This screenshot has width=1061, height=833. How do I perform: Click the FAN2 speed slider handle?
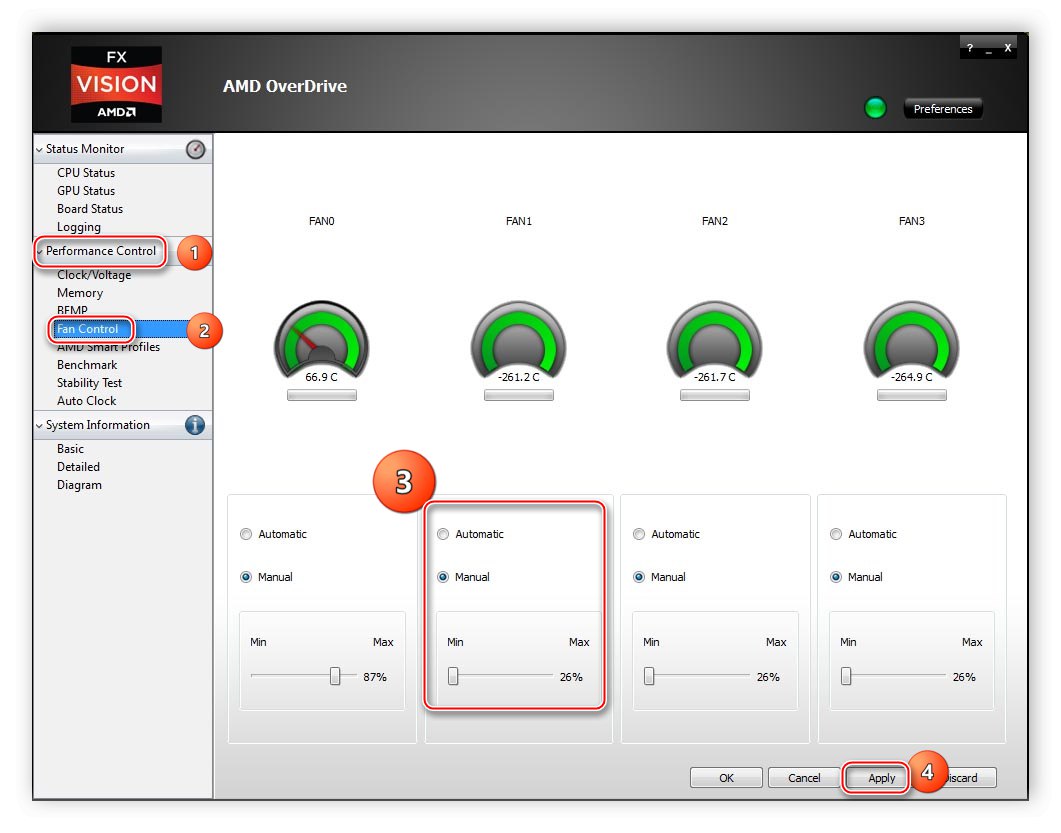[x=649, y=676]
